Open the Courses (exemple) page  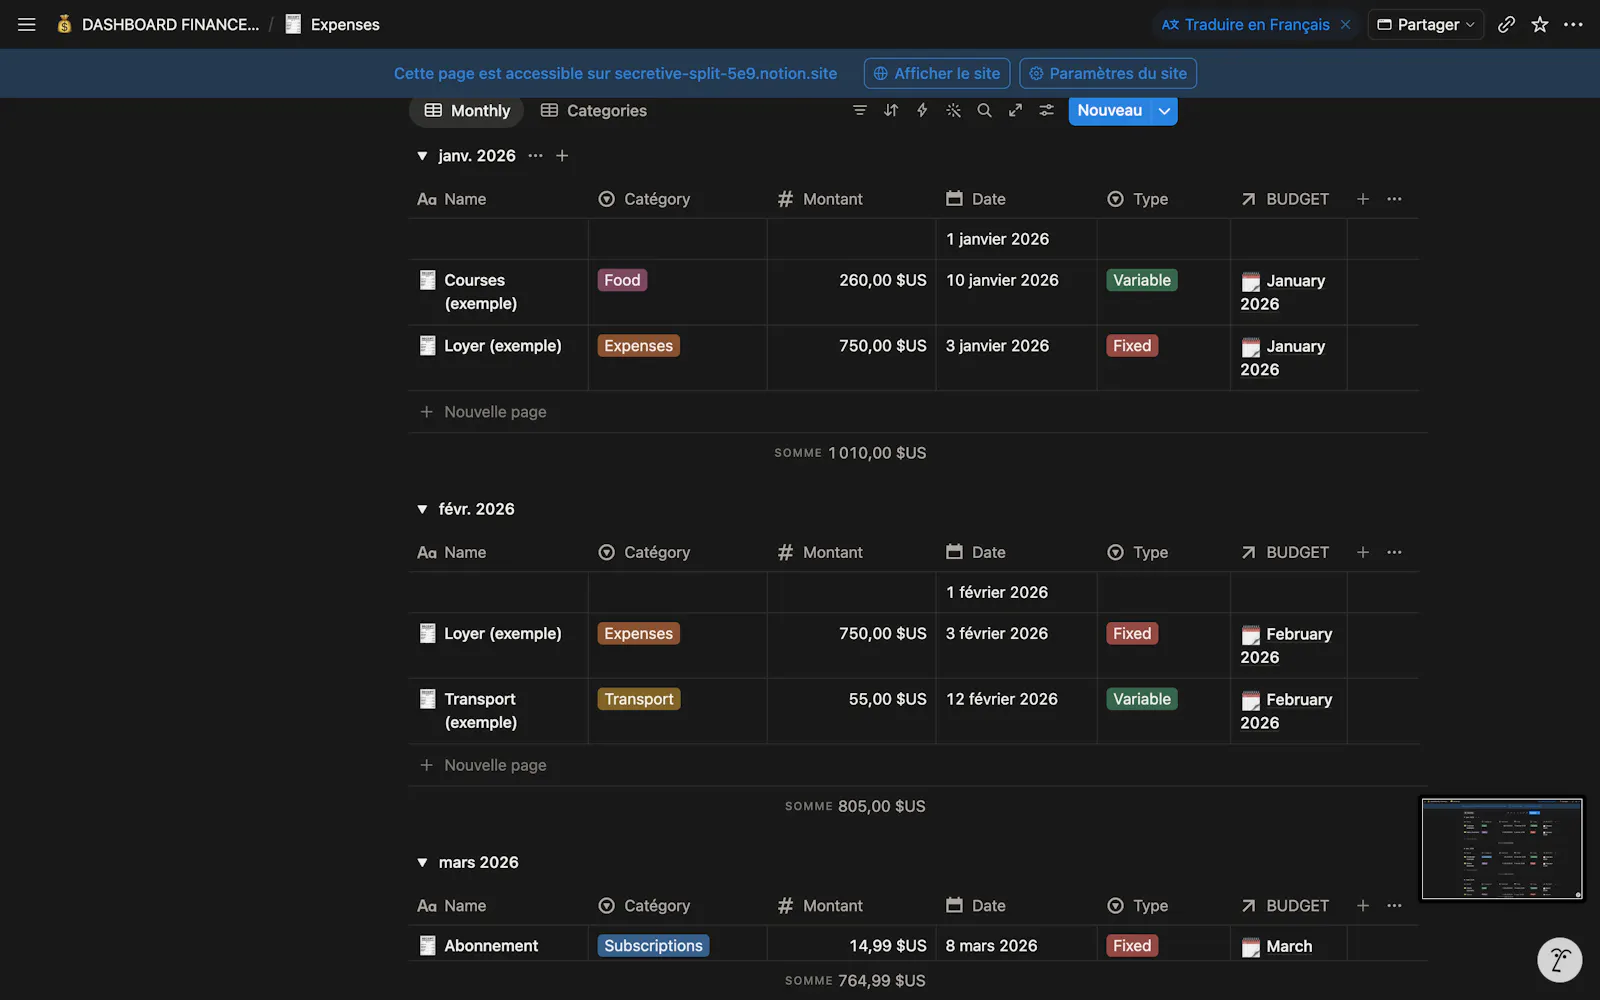(480, 291)
